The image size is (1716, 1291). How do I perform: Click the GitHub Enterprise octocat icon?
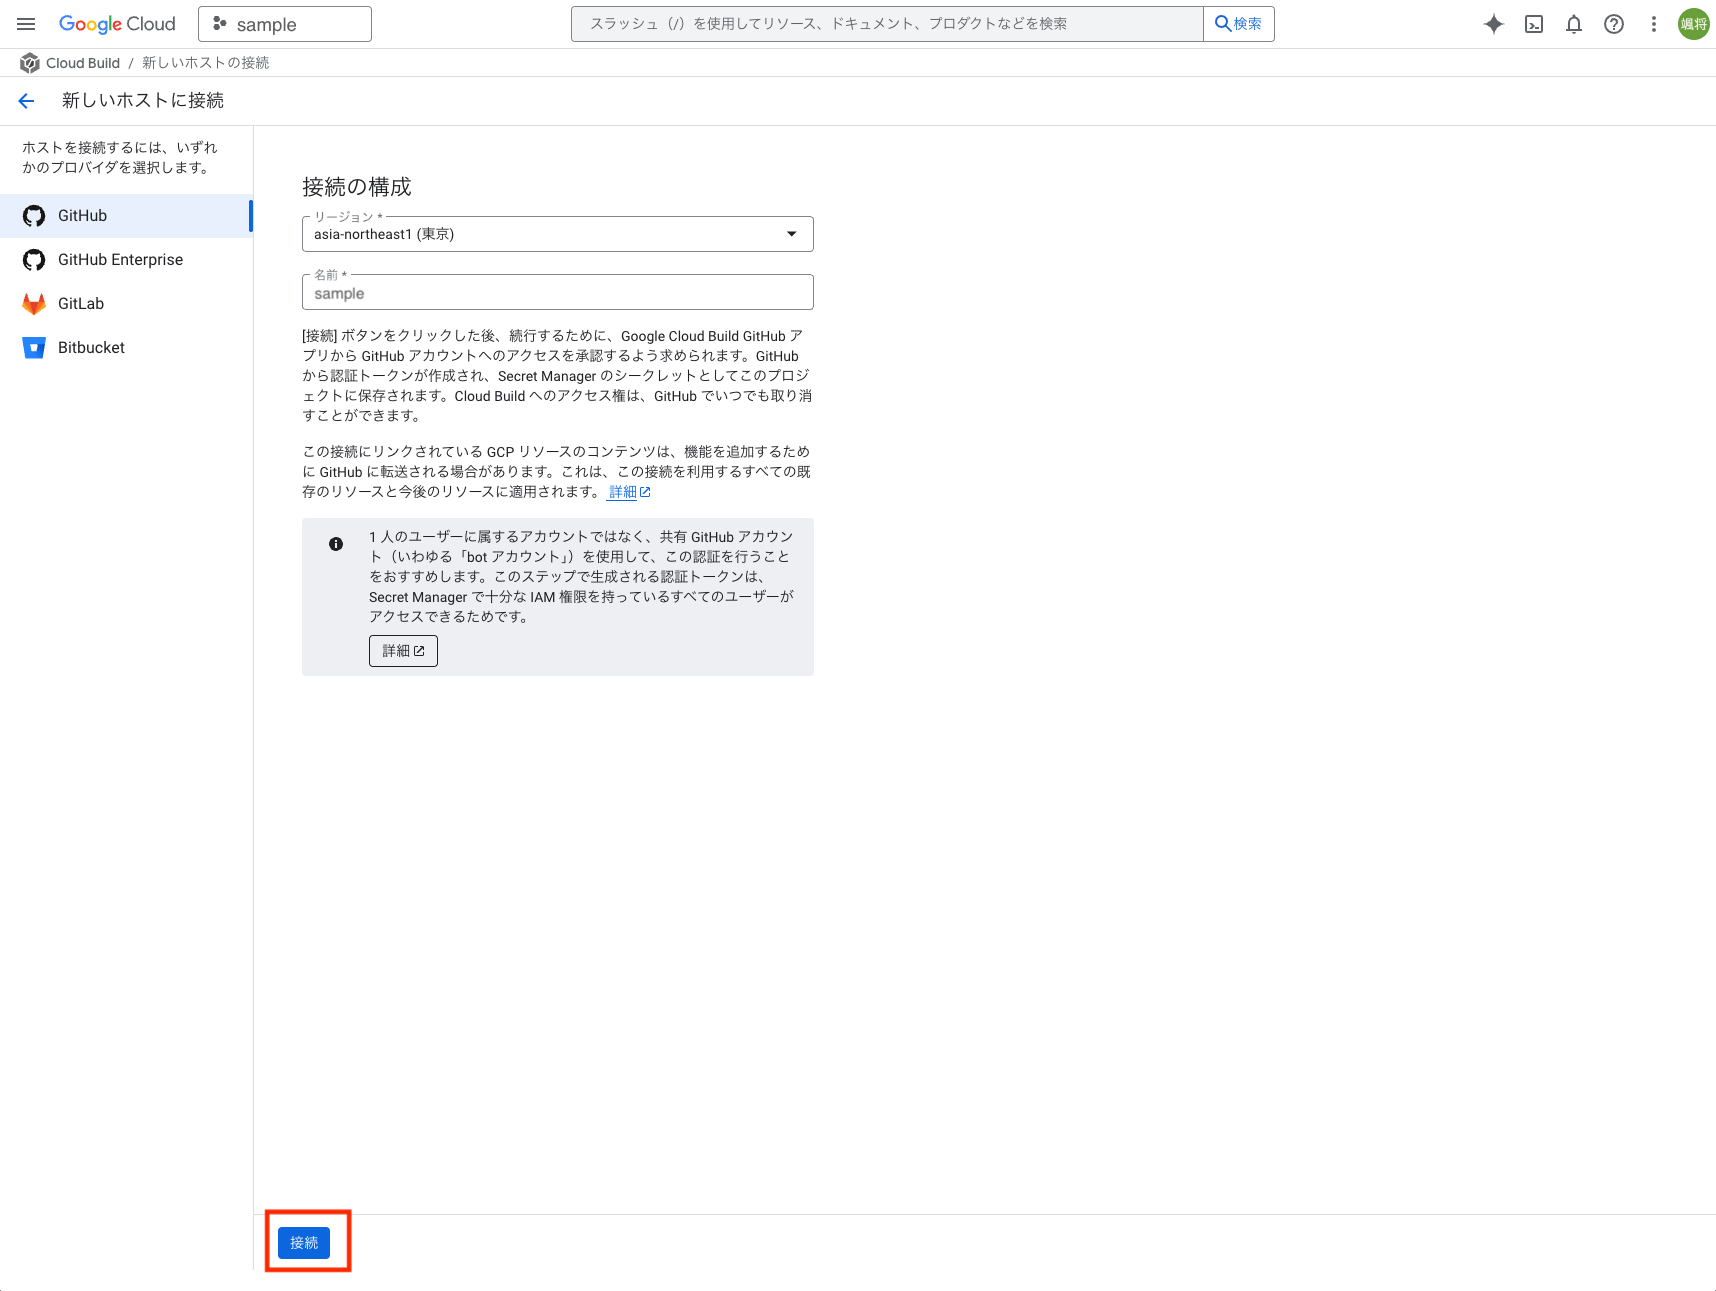(x=34, y=260)
